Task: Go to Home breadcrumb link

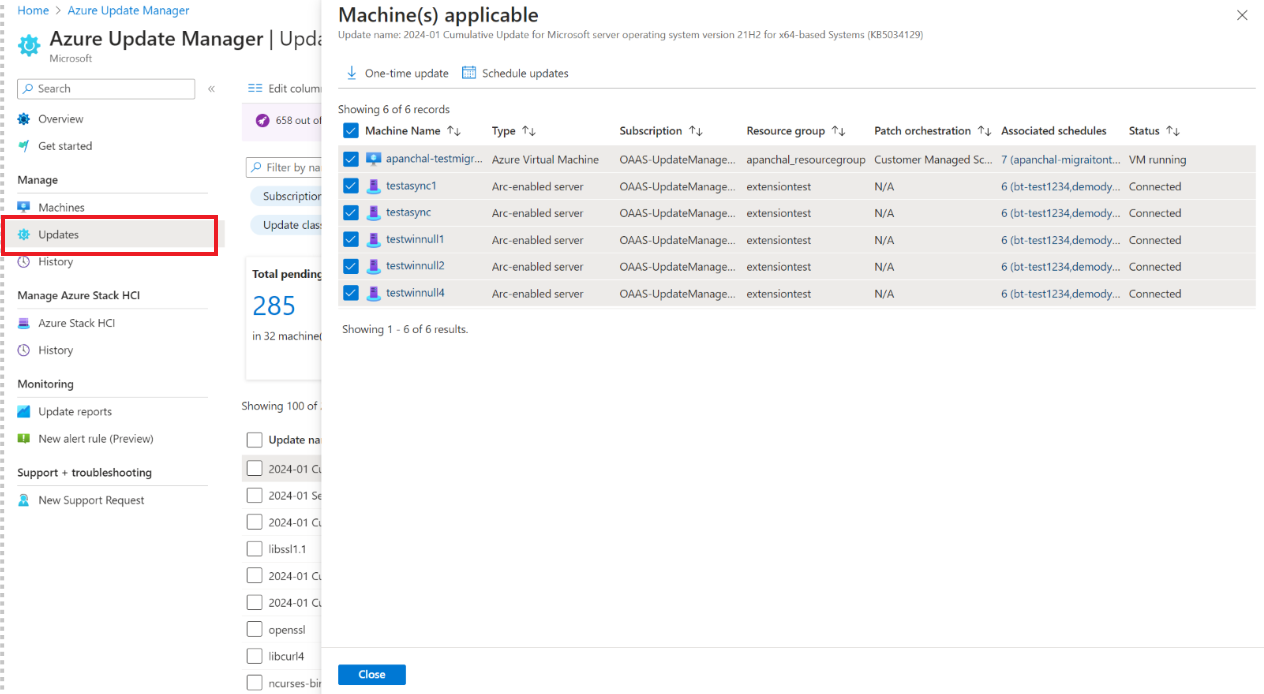Action: coord(33,10)
